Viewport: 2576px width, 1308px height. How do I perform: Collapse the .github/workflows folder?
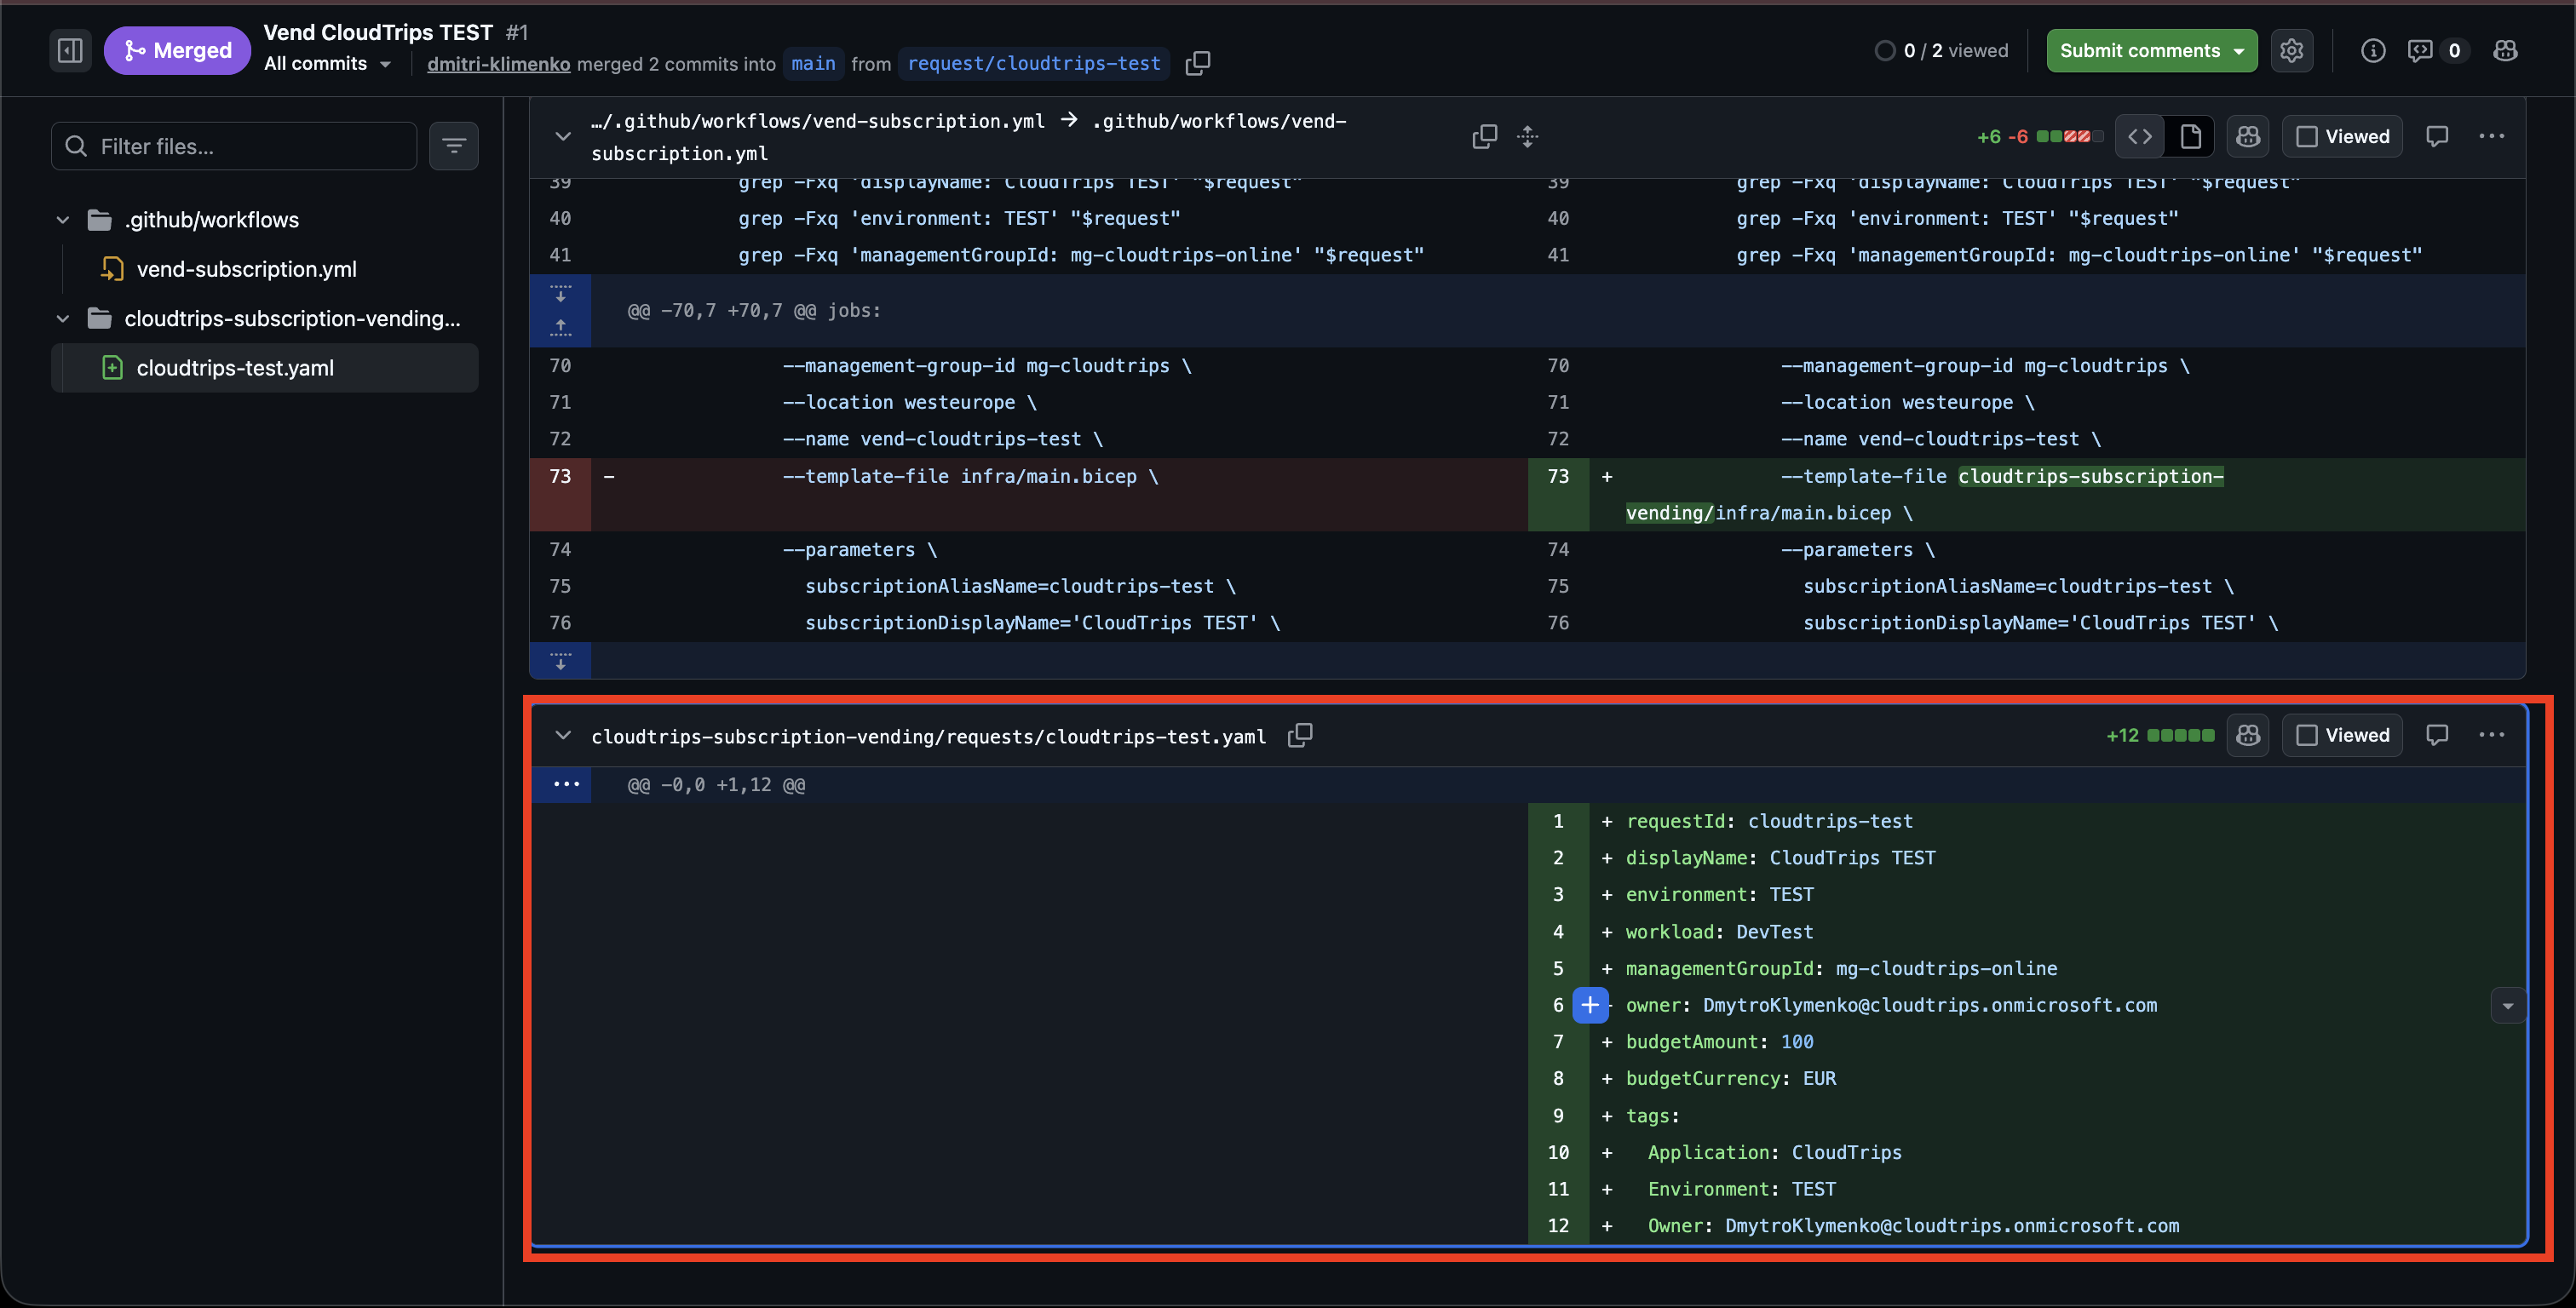click(63, 220)
